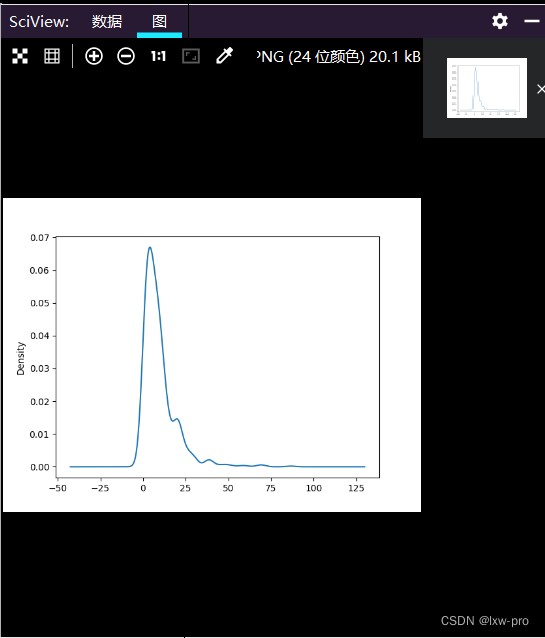
Task: Switch to the 数据 tab
Action: pos(107,22)
